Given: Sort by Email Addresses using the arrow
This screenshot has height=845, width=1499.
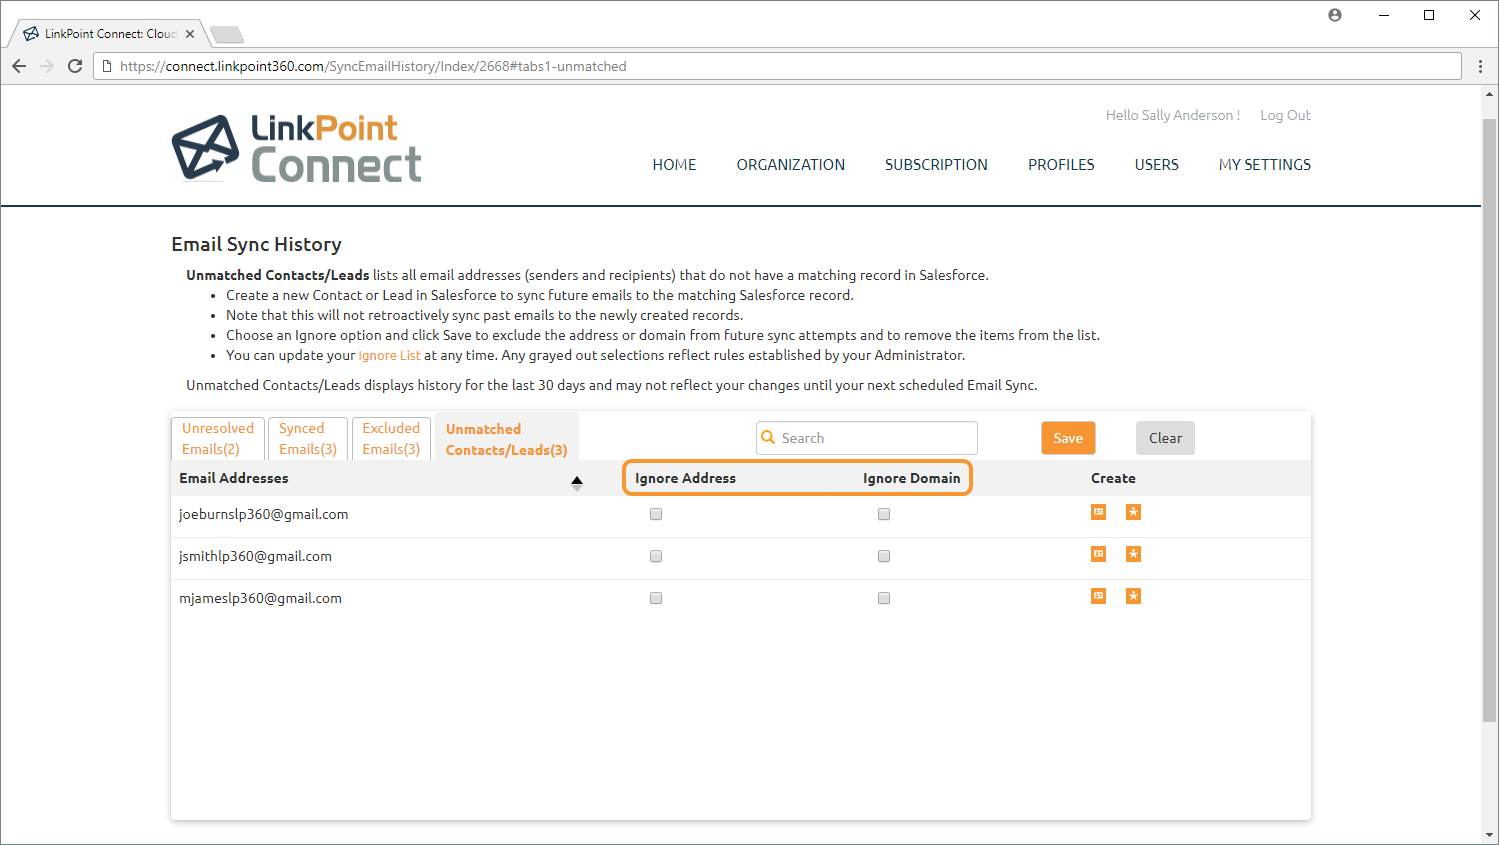Looking at the screenshot, I should tap(577, 482).
